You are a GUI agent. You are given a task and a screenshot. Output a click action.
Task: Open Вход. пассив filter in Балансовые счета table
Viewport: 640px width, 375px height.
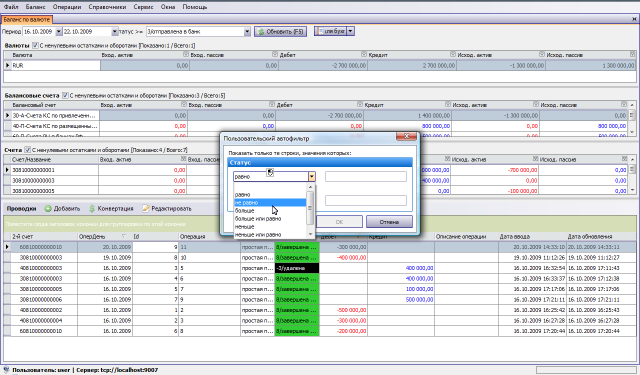tap(272, 104)
